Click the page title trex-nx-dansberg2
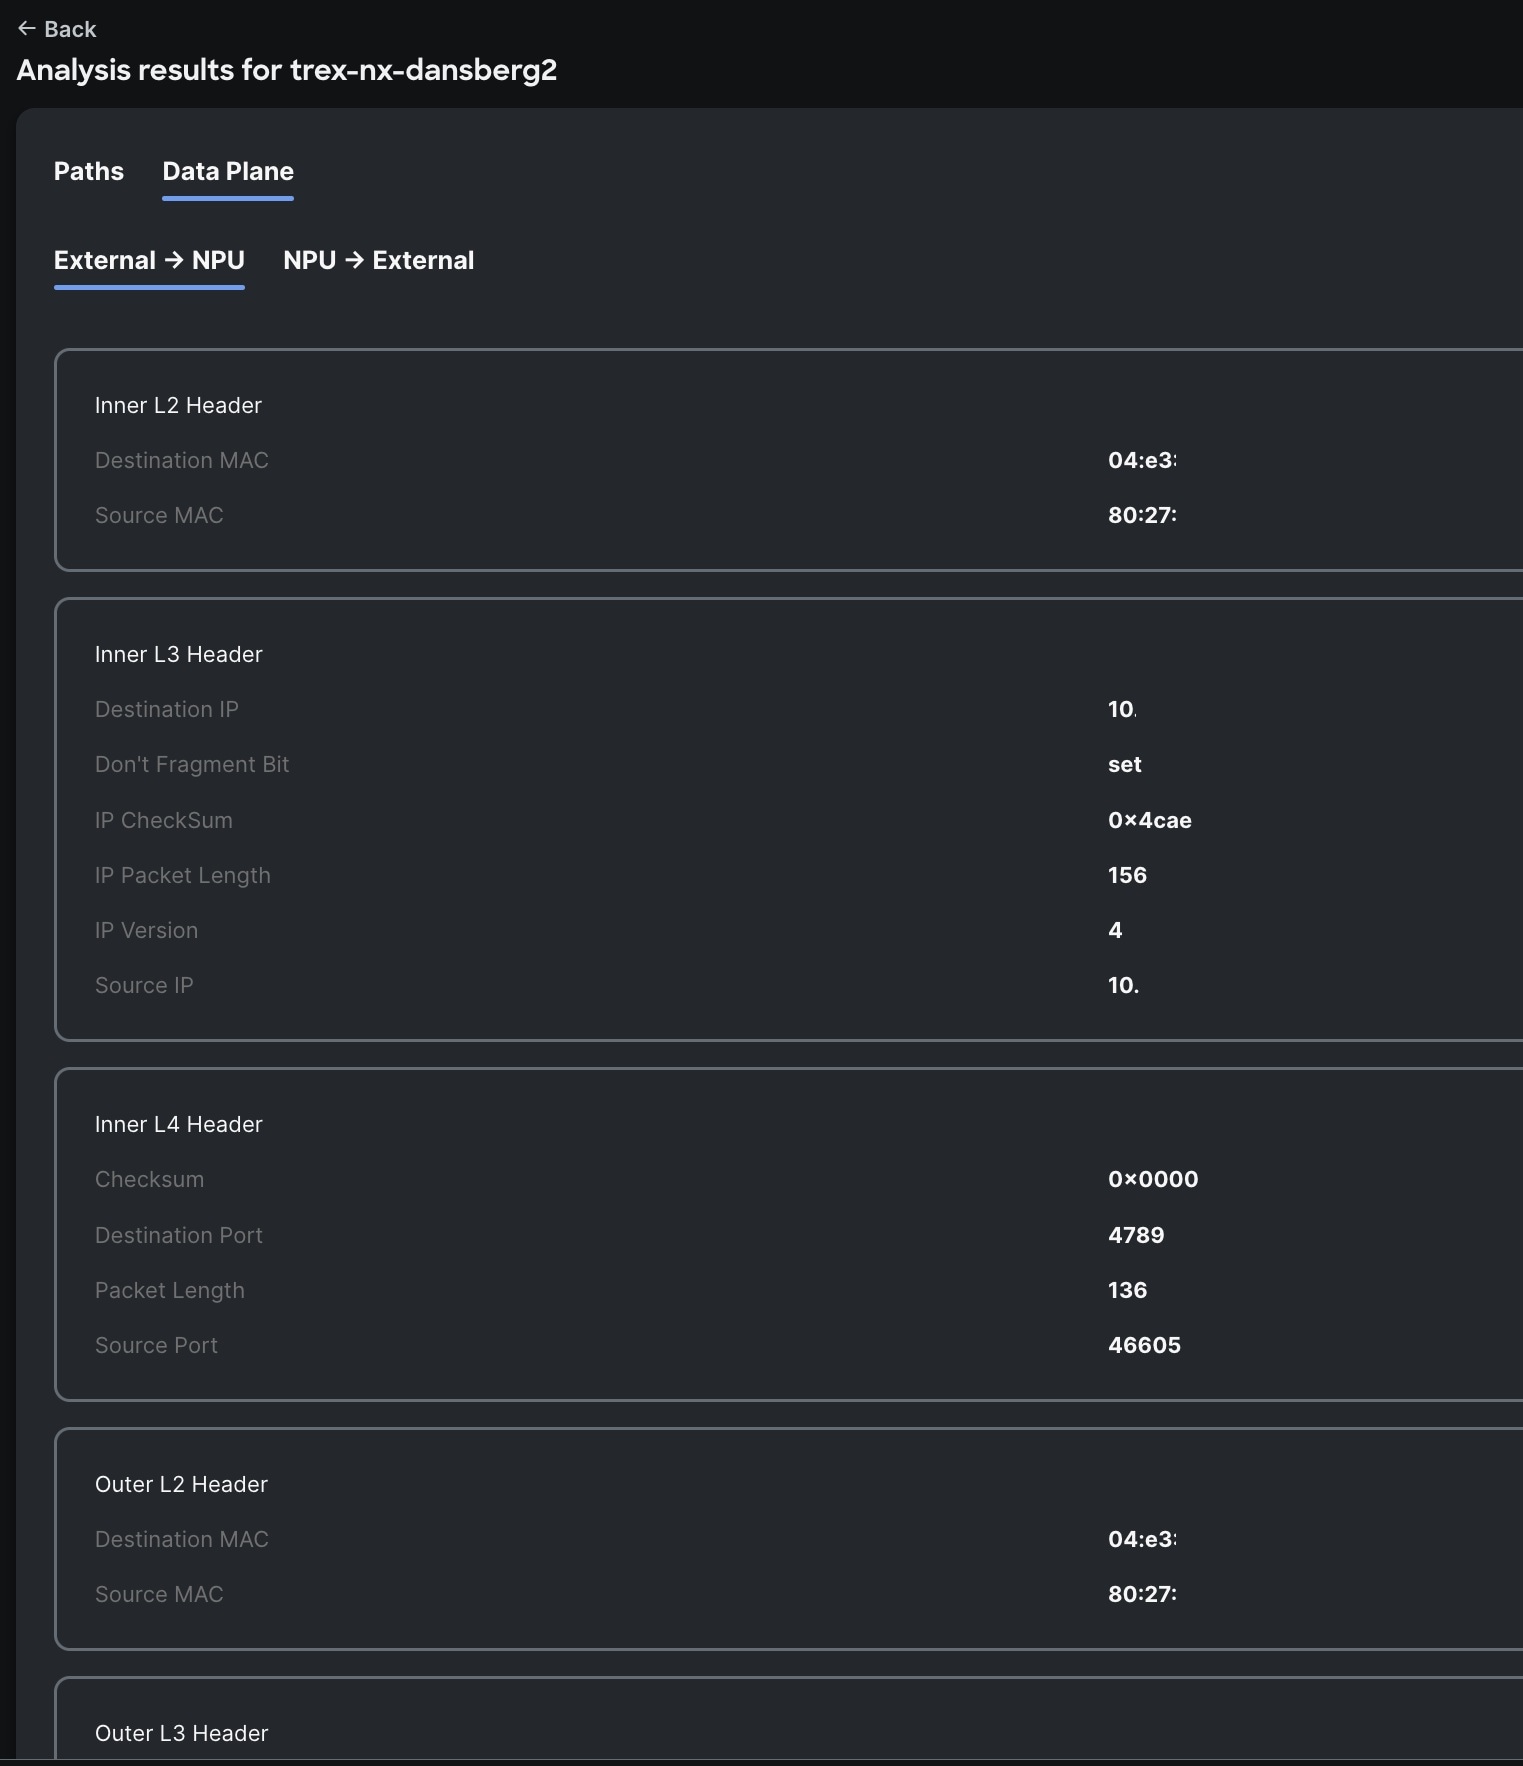The width and height of the screenshot is (1523, 1766). [x=423, y=70]
